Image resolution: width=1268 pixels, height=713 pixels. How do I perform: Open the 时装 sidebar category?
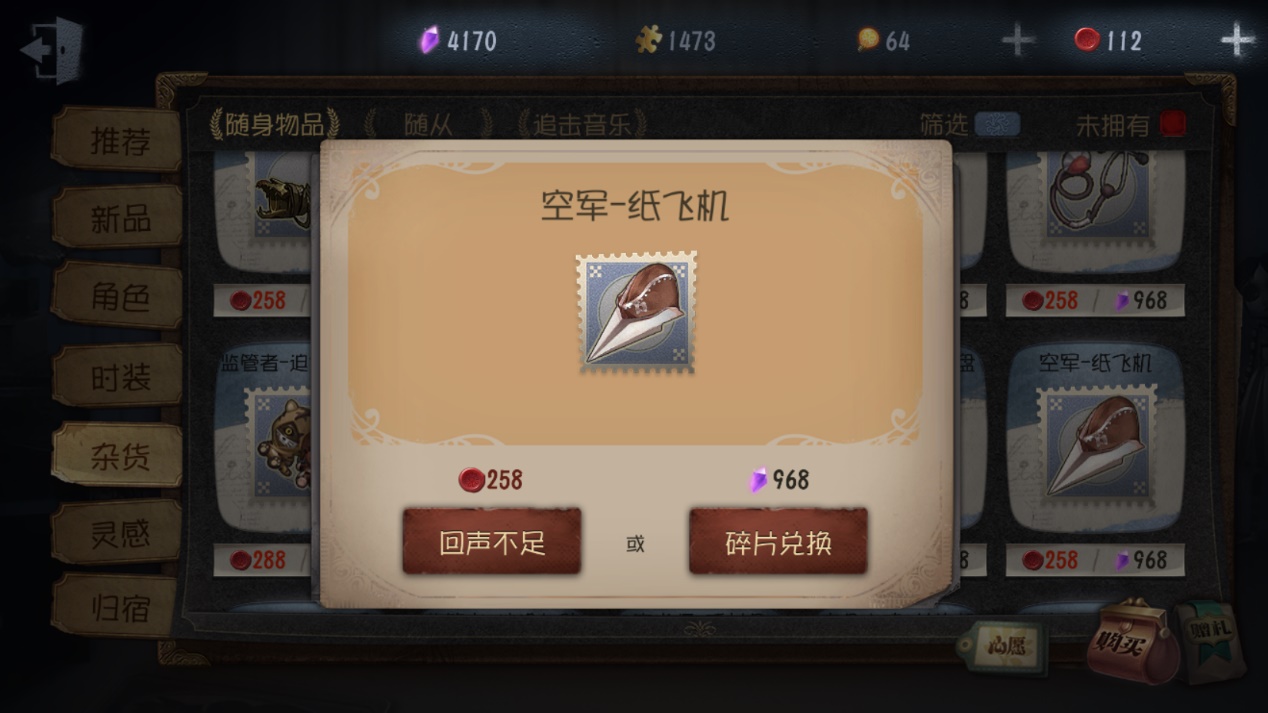118,376
